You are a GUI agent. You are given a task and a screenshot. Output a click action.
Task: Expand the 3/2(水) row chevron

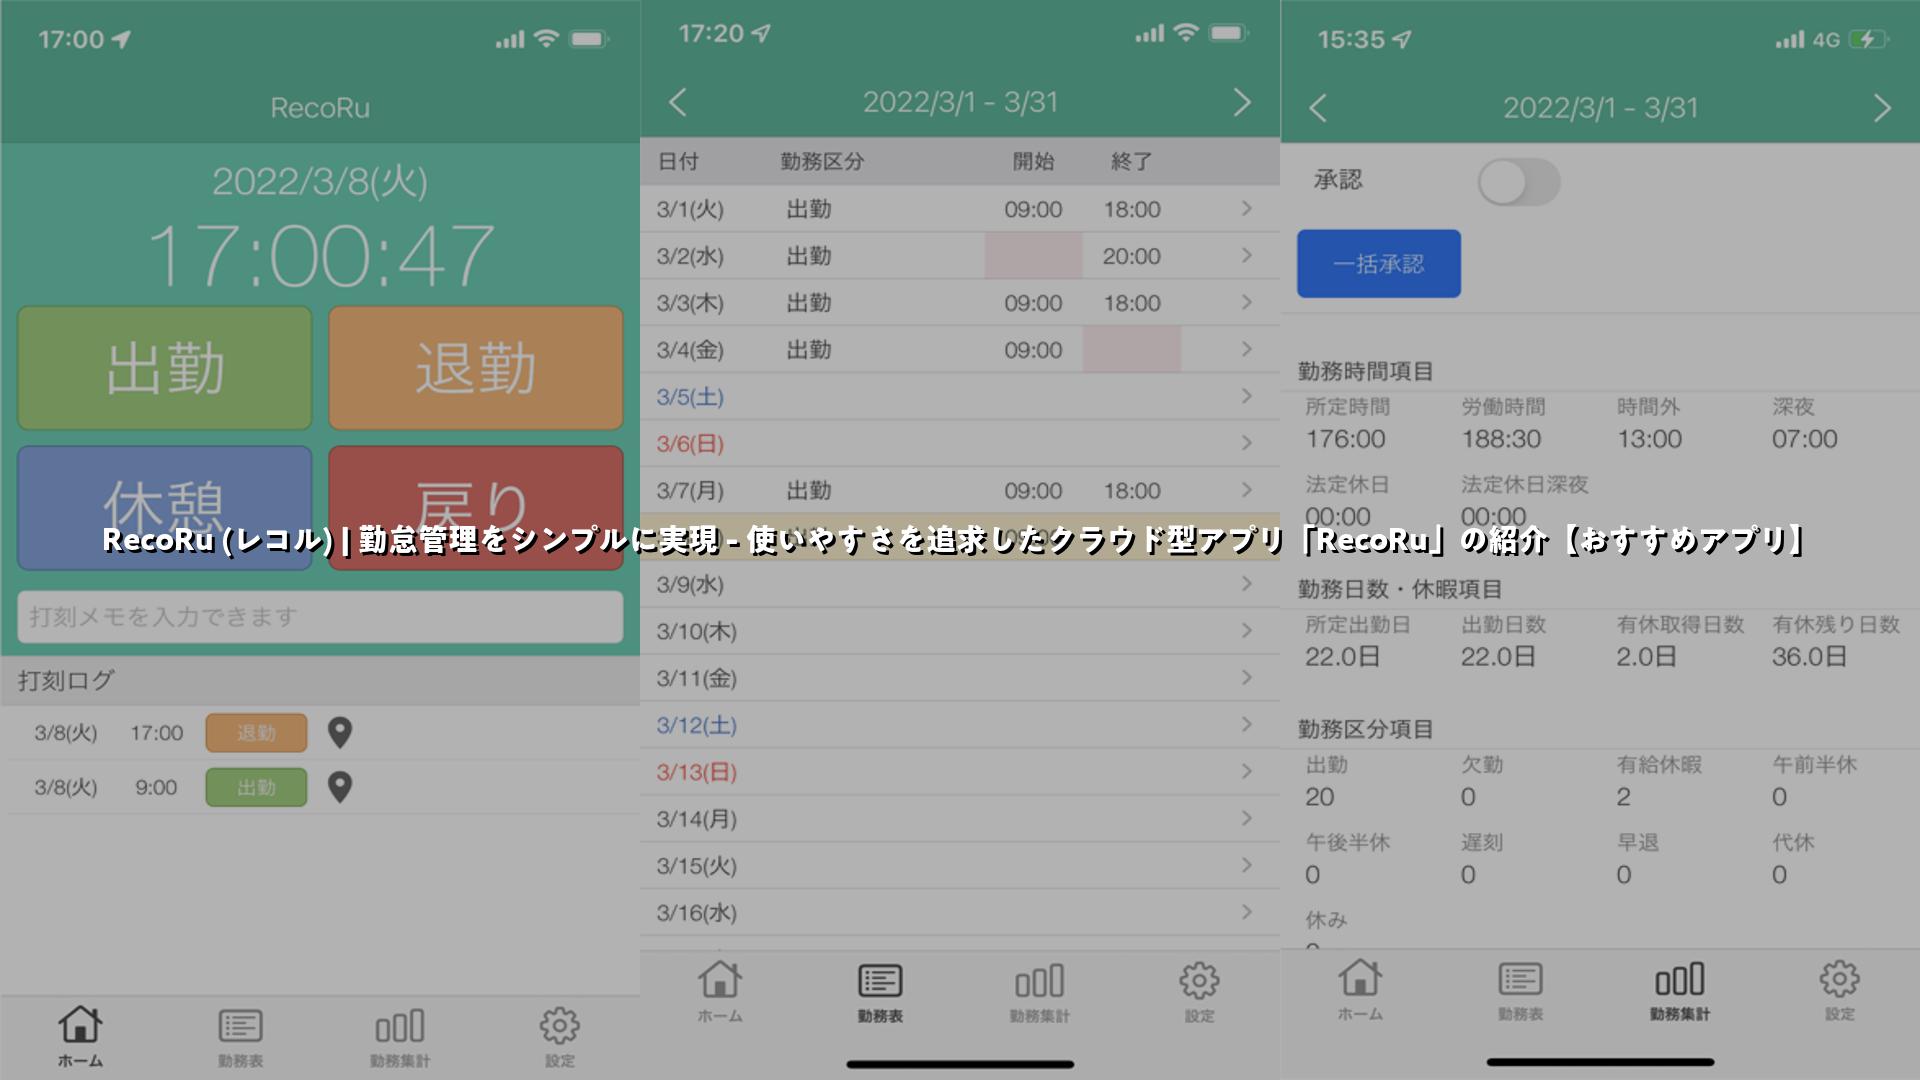tap(1246, 256)
